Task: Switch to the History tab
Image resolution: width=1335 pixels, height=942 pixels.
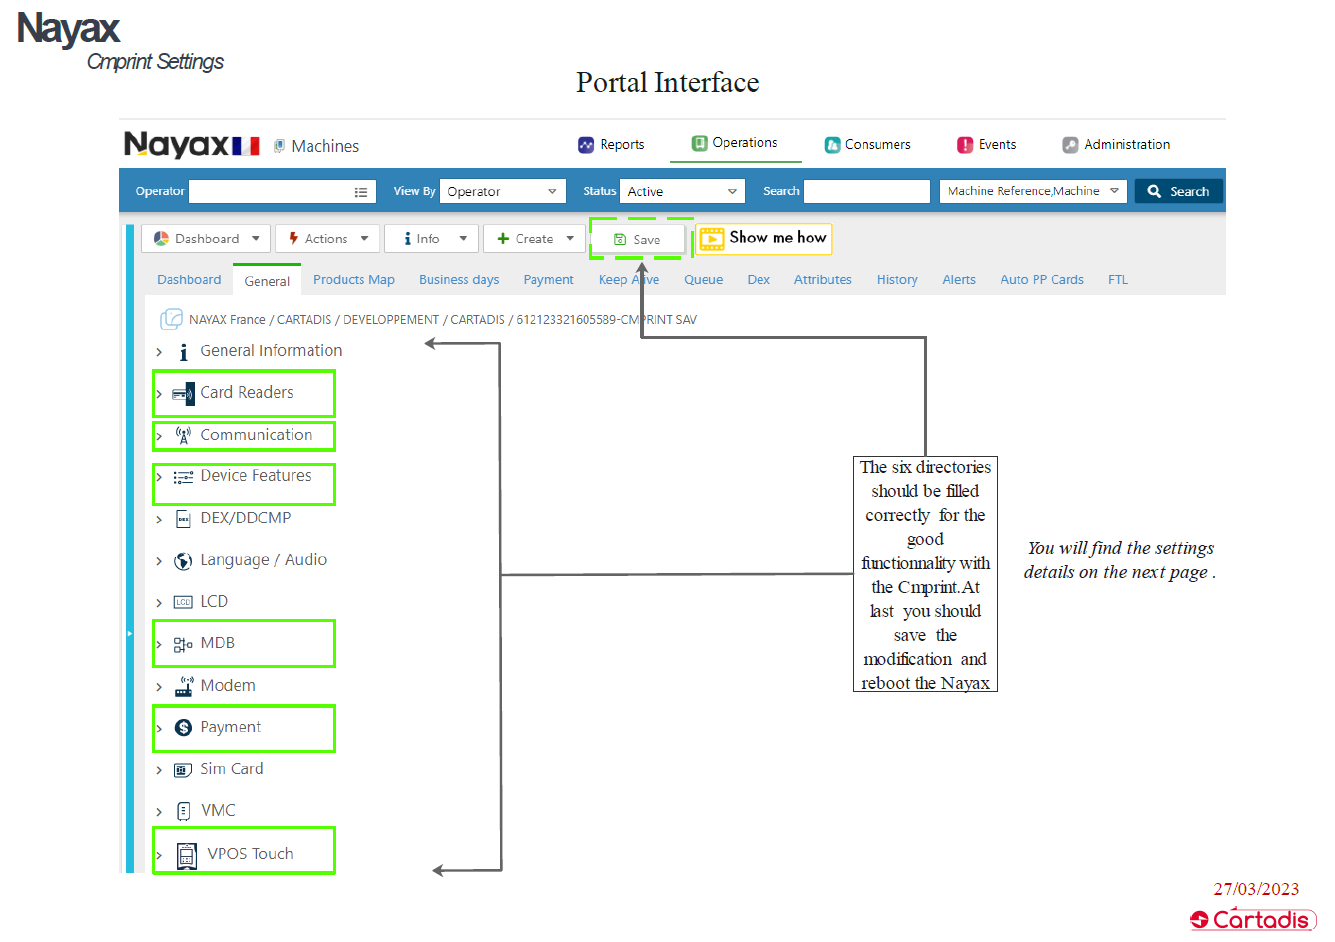Action: [x=897, y=280]
